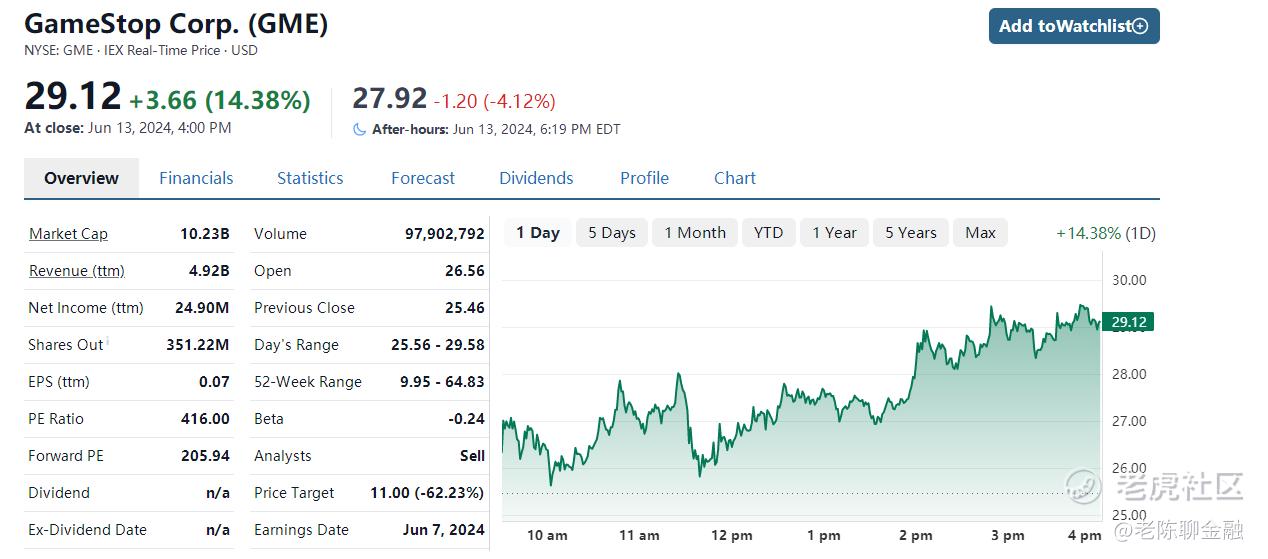The image size is (1268, 559).
Task: Select the 1 Year chart range
Action: [834, 233]
